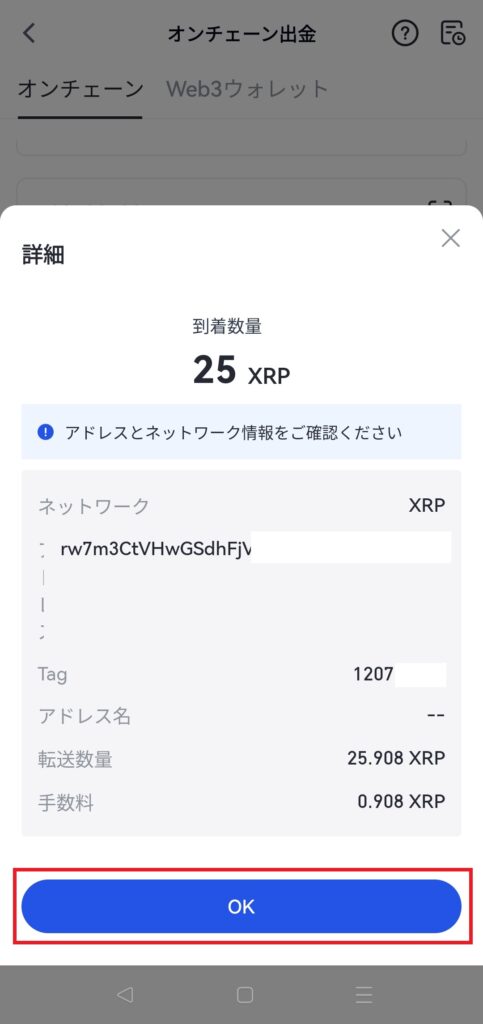Tap the 0.908 XRP fee value
This screenshot has height=1024, width=483.
coord(401,801)
